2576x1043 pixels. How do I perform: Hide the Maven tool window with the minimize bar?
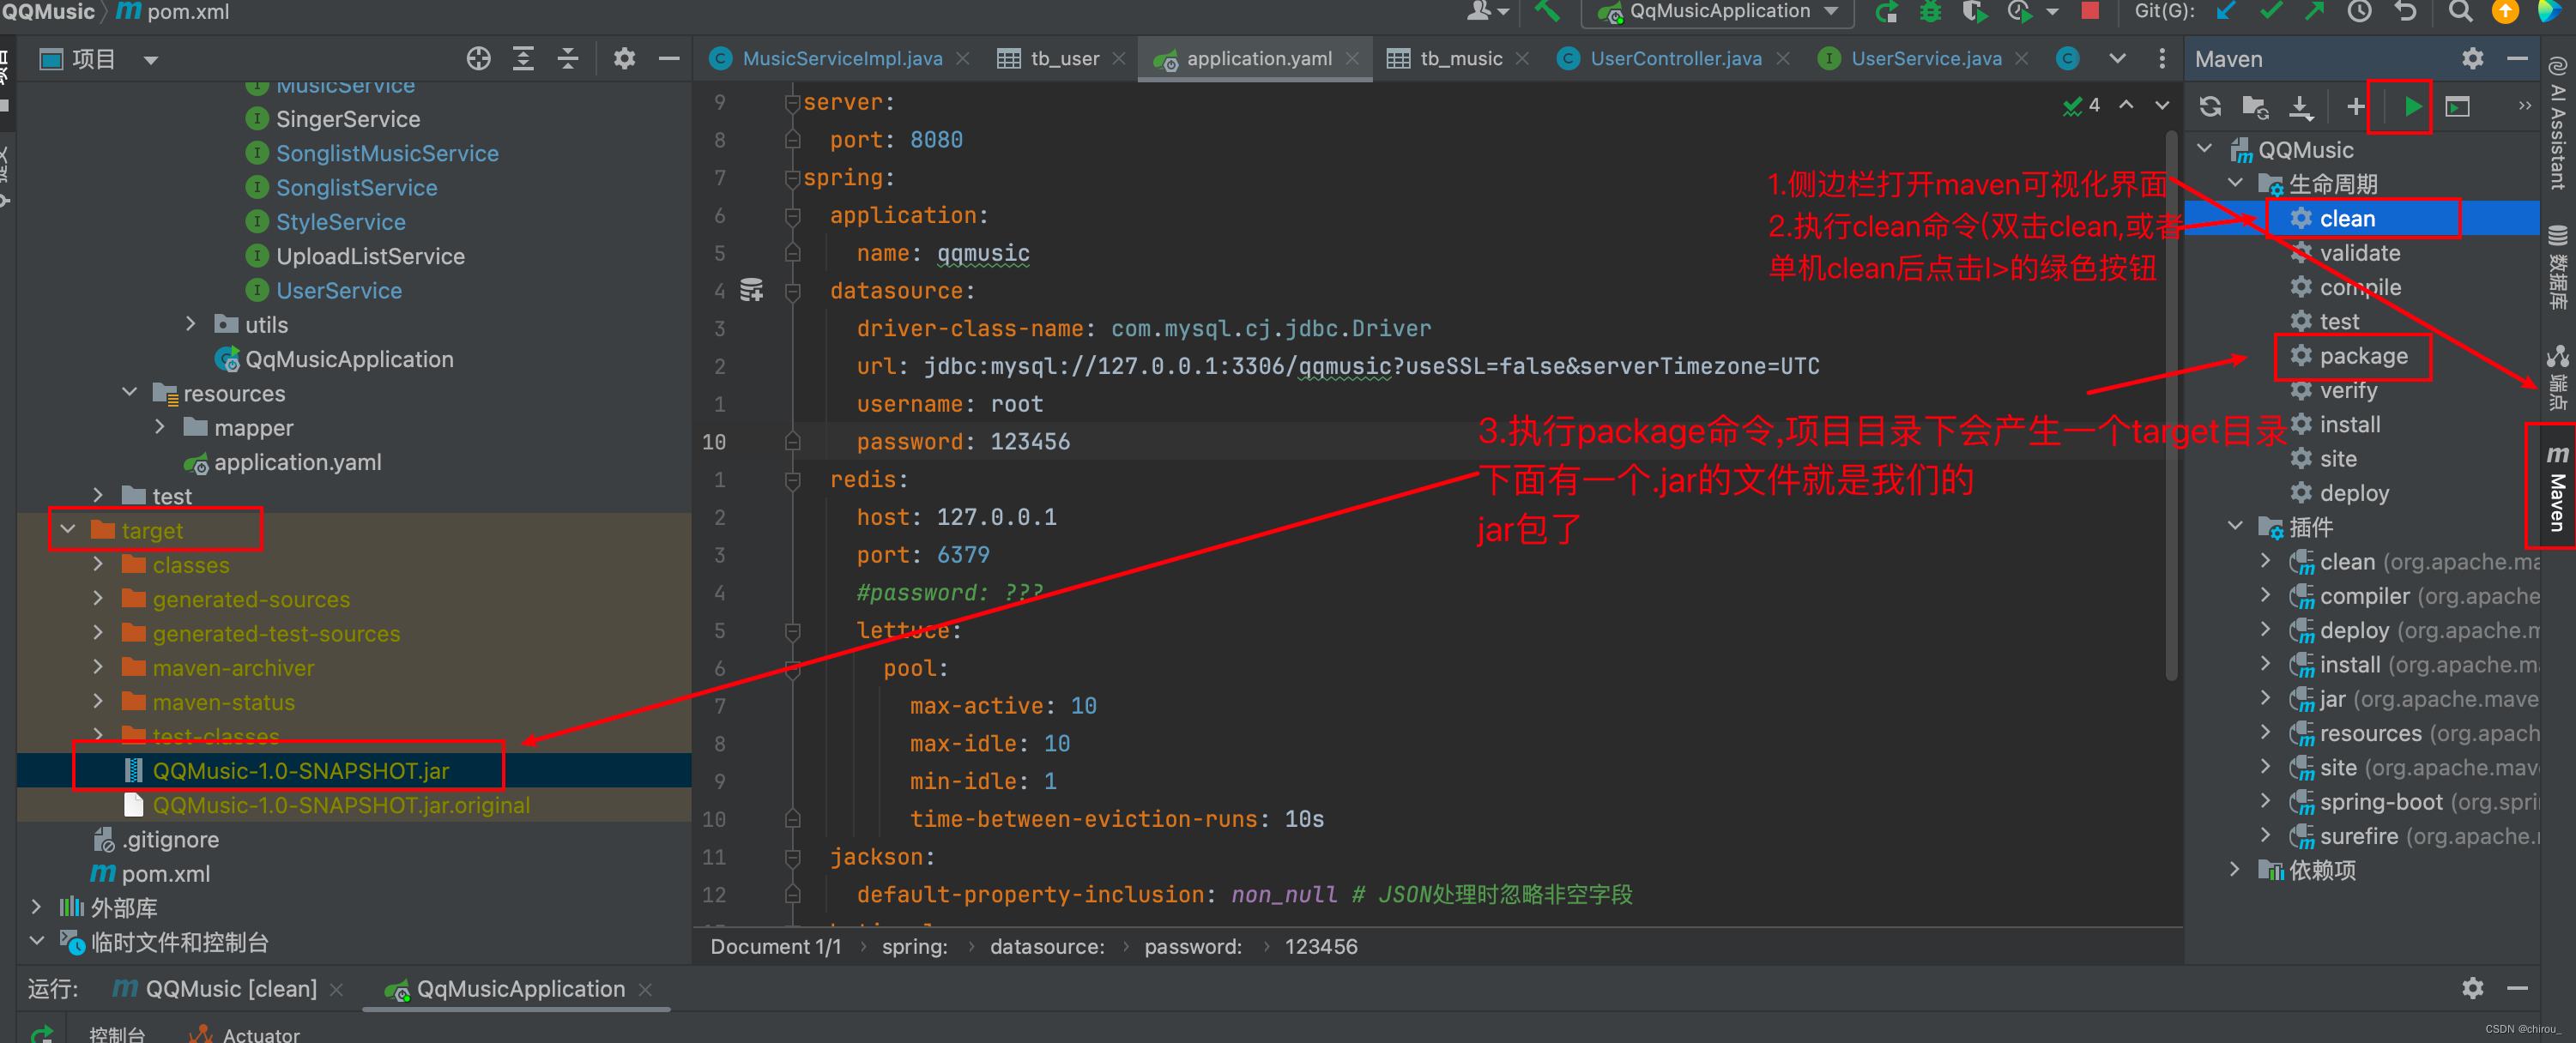pyautogui.click(x=2518, y=58)
